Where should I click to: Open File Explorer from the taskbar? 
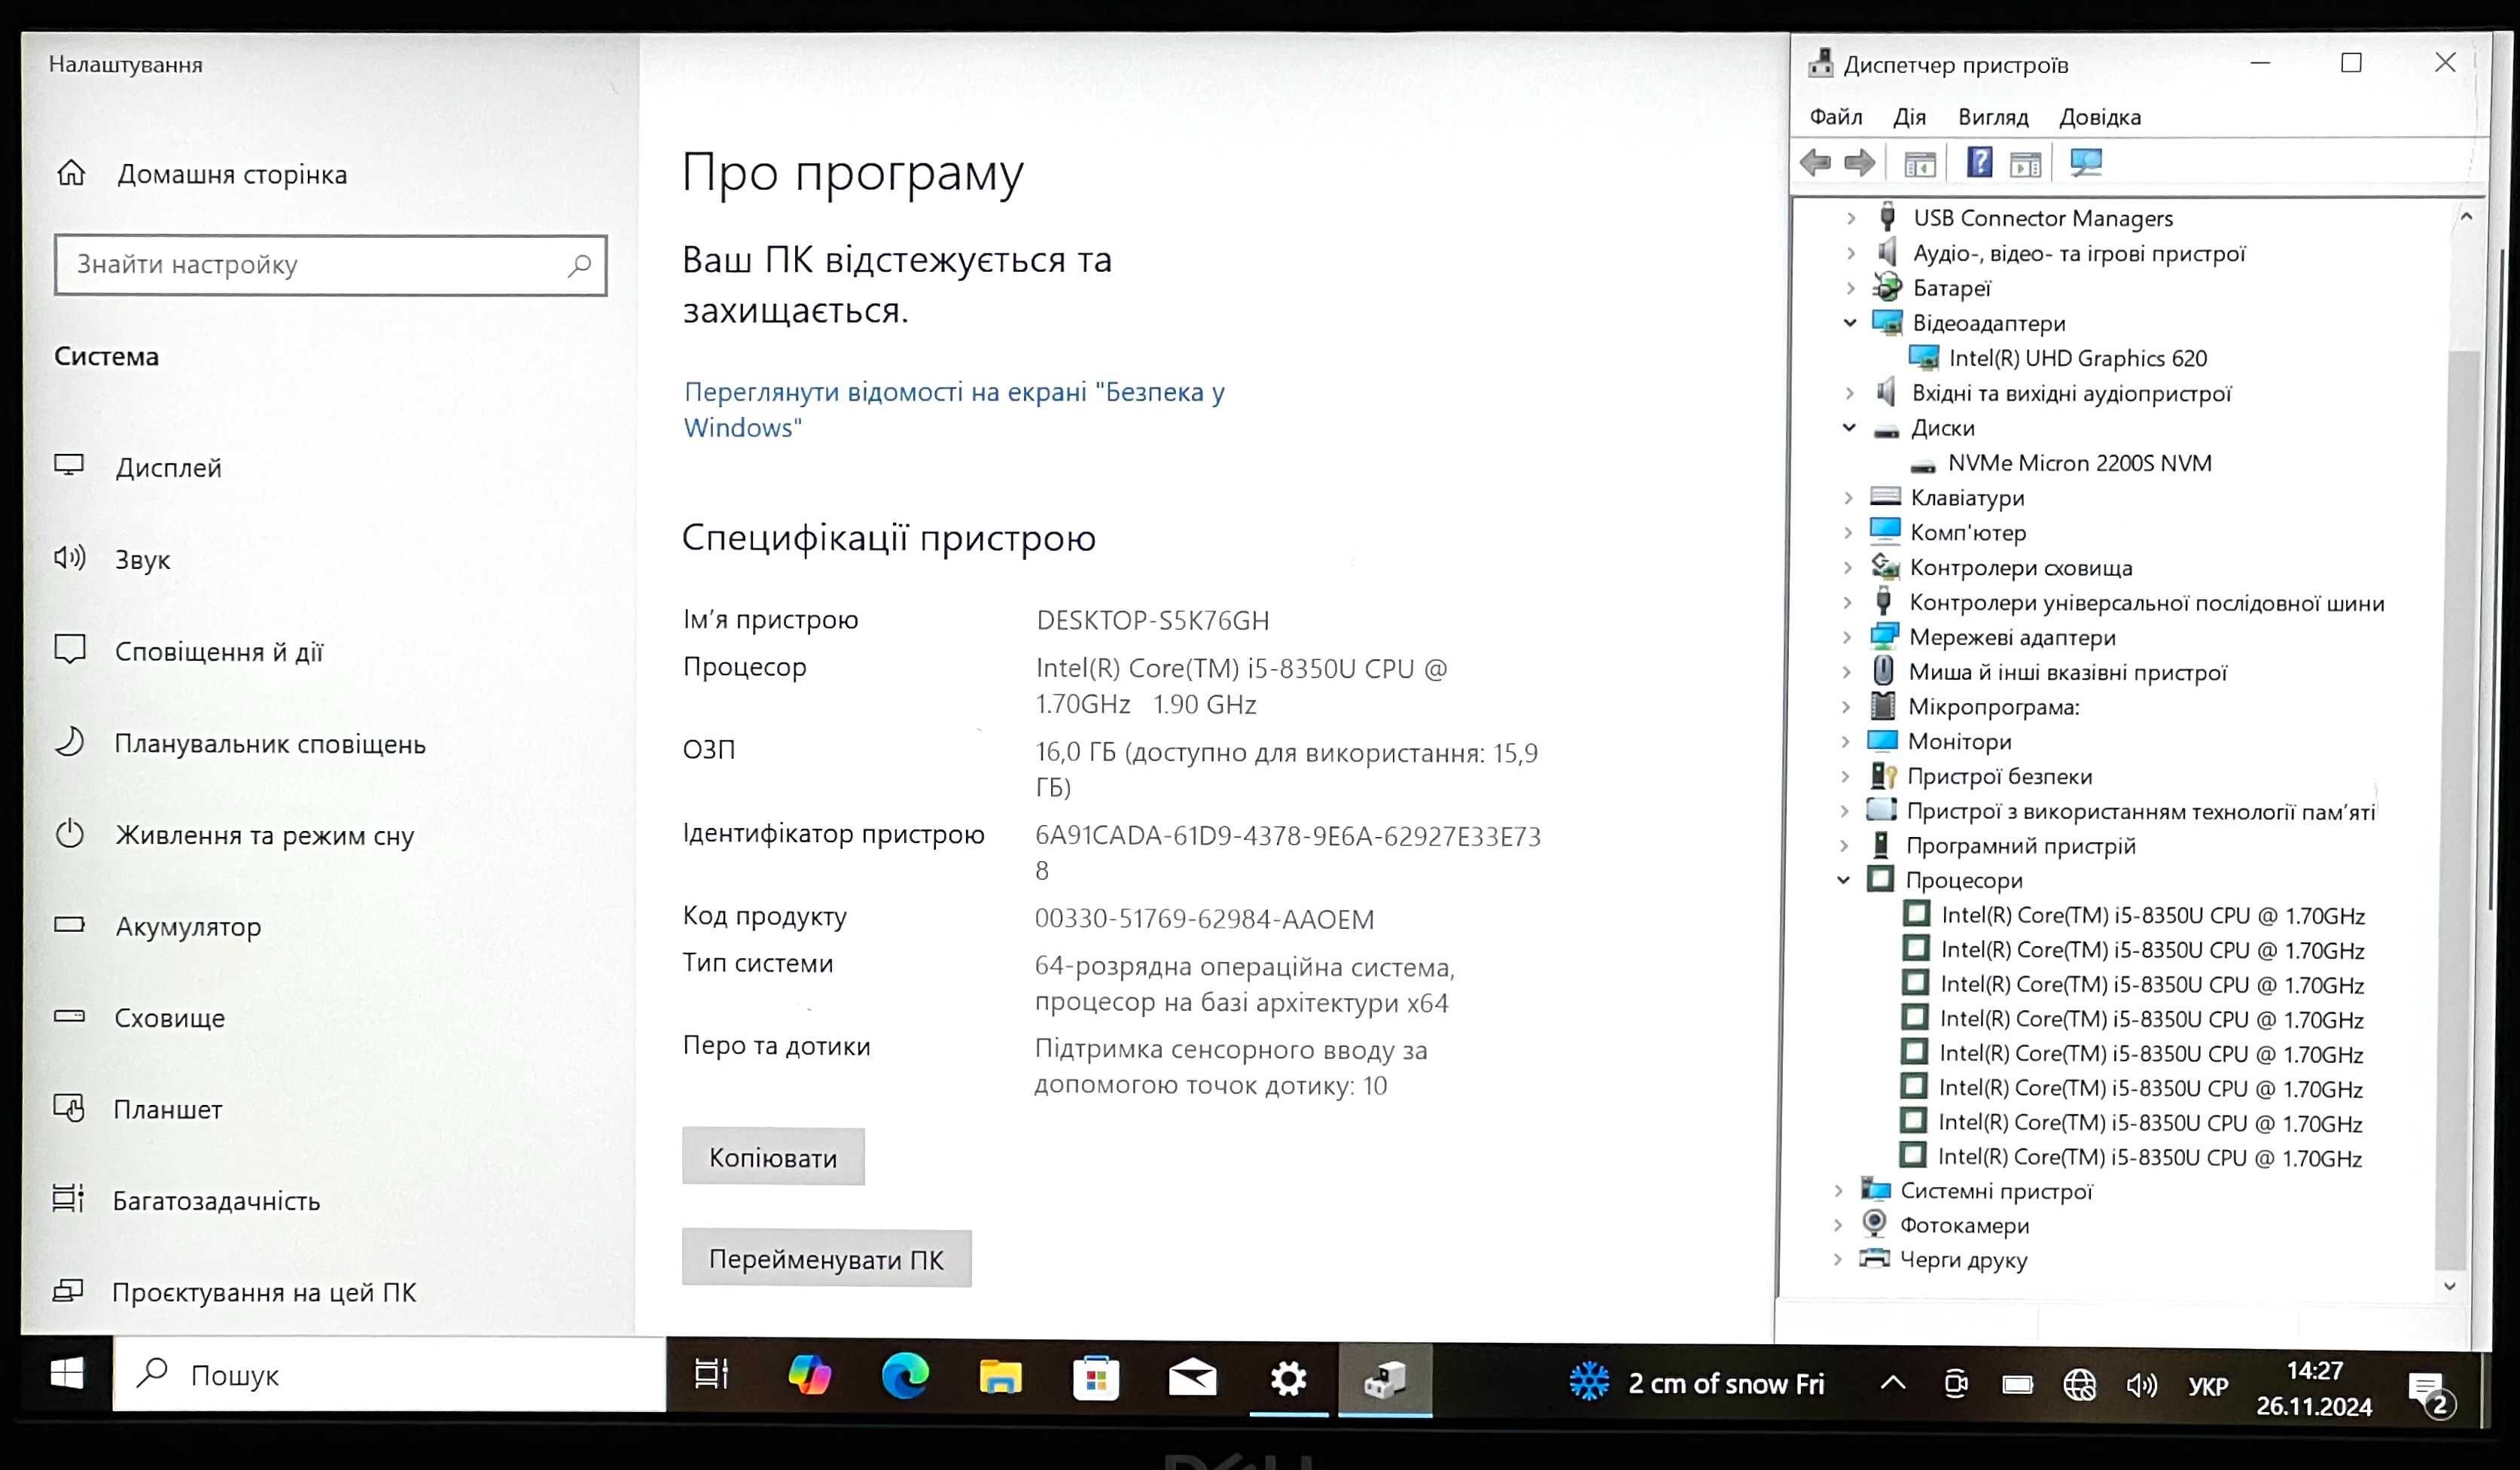1000,1378
